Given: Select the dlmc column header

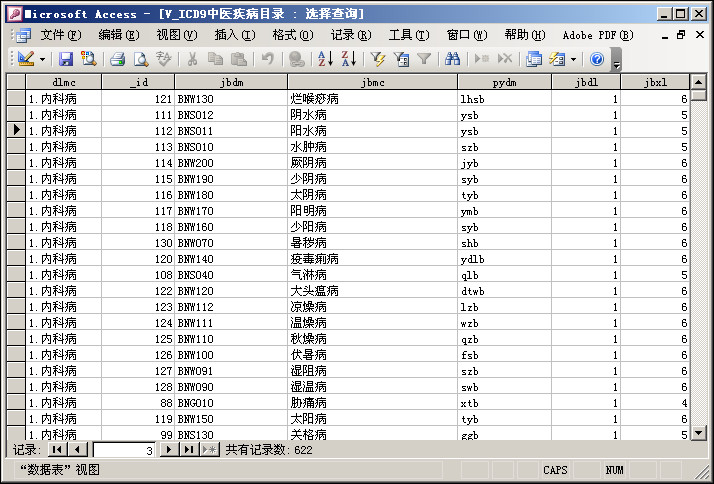Looking at the screenshot, I should [x=64, y=82].
